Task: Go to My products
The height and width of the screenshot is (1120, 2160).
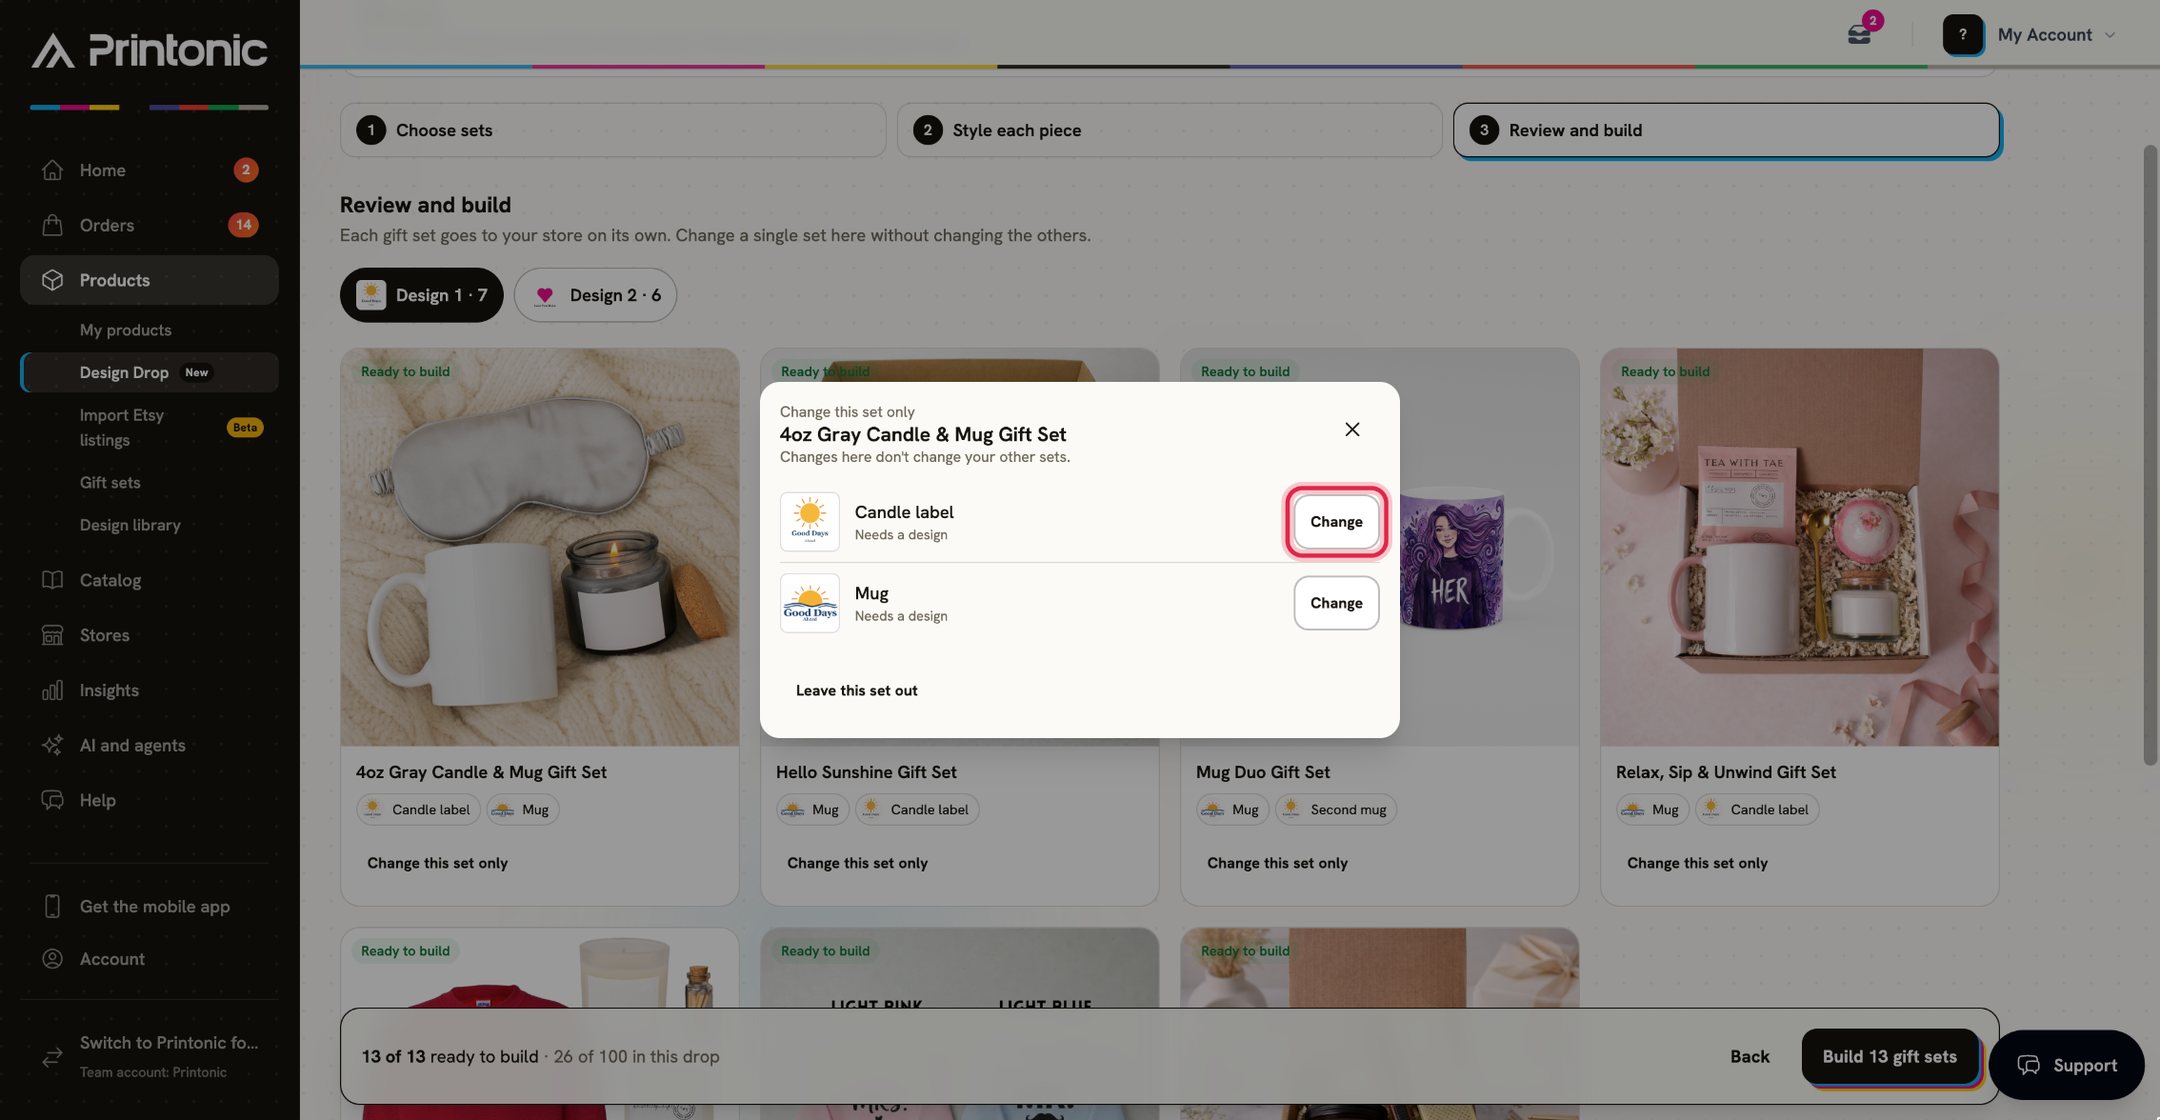Action: 125,330
